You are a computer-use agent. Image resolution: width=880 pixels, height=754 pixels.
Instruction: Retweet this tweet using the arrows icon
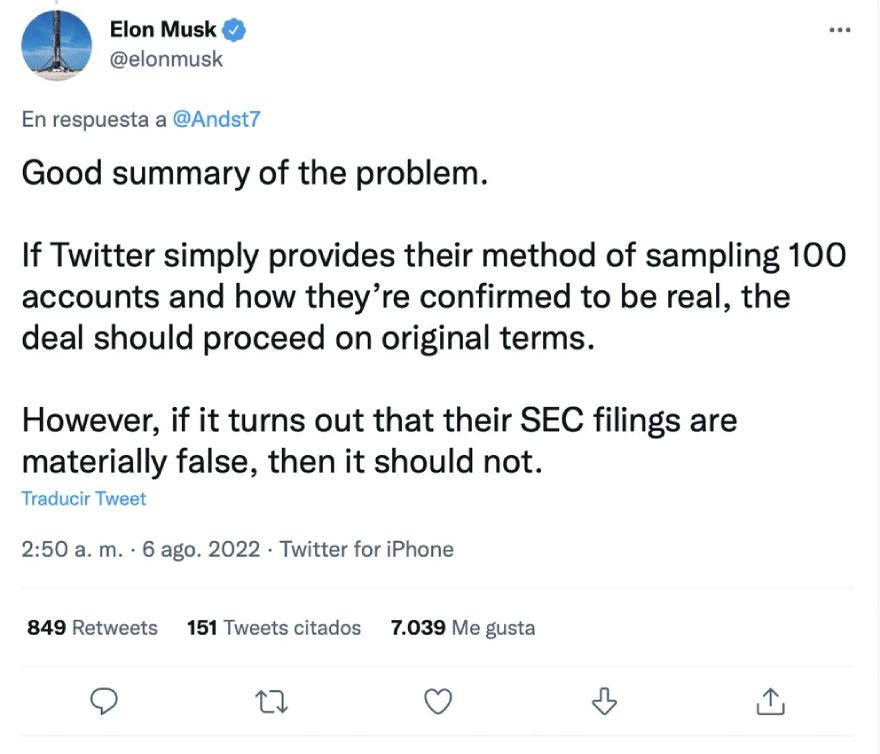[272, 702]
